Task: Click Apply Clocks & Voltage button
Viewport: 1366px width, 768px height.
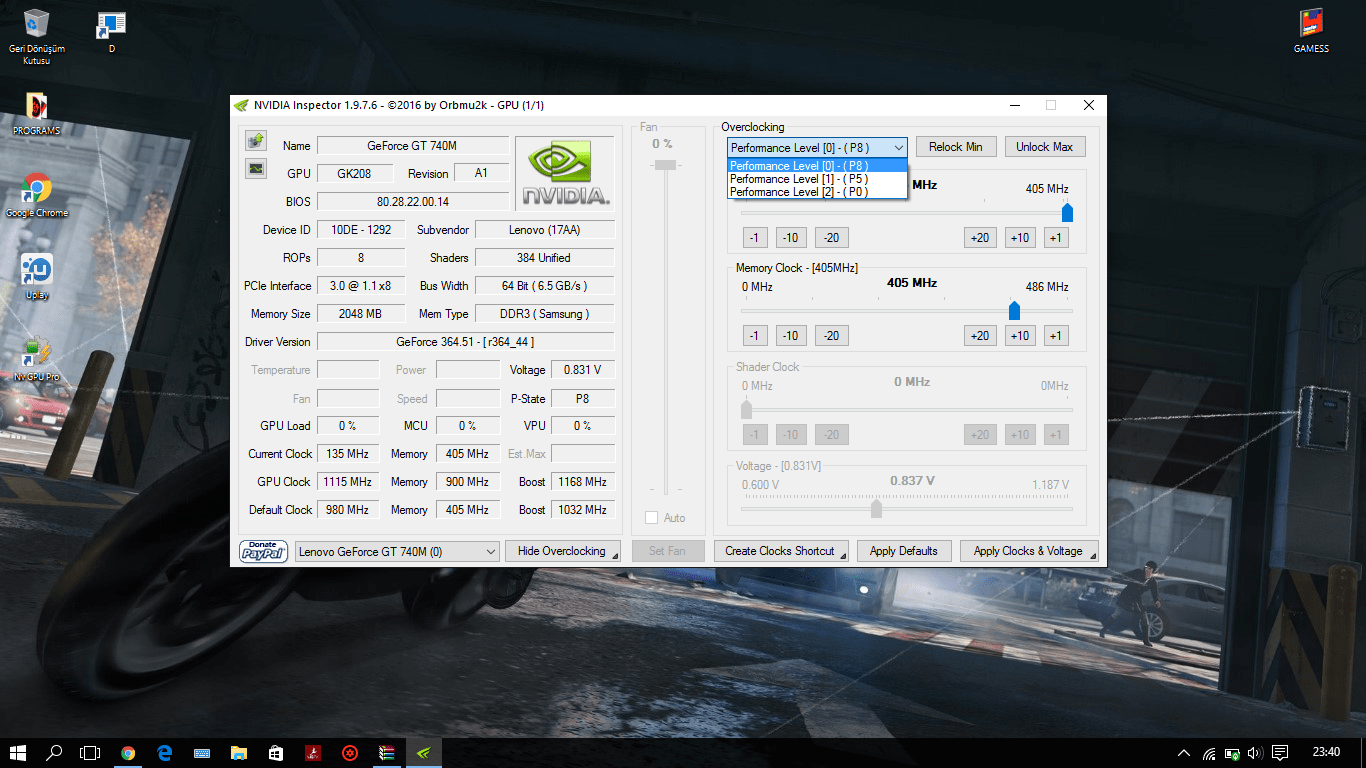Action: coord(1029,551)
